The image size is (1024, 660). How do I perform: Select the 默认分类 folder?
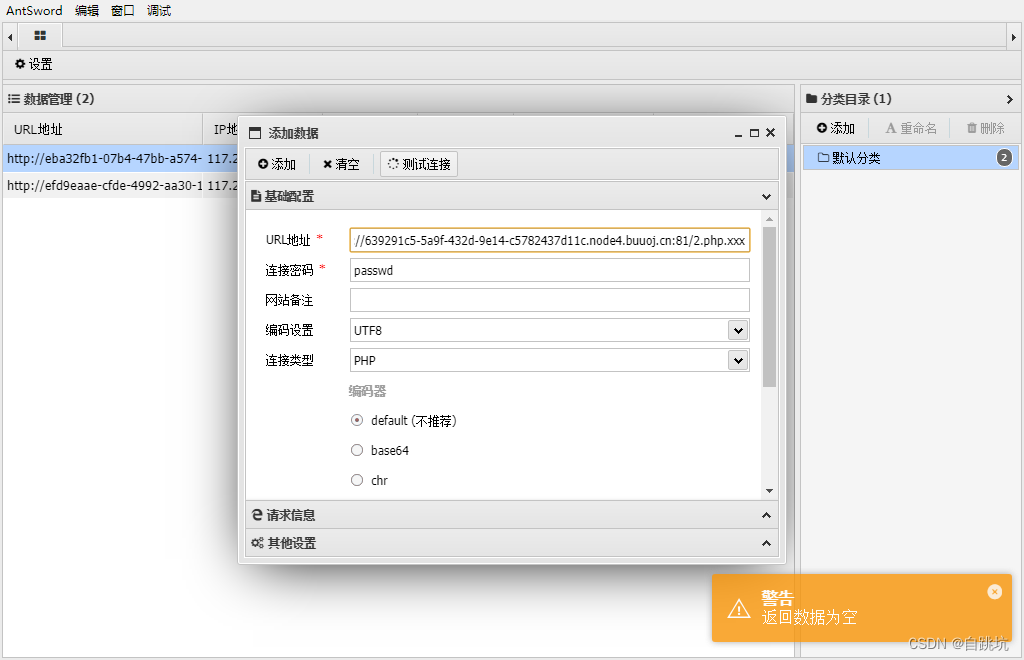[910, 158]
